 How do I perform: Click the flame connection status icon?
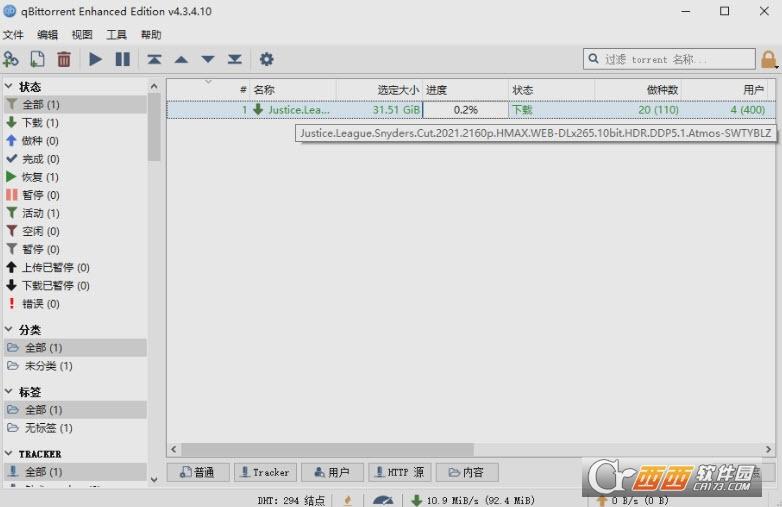(x=348, y=500)
